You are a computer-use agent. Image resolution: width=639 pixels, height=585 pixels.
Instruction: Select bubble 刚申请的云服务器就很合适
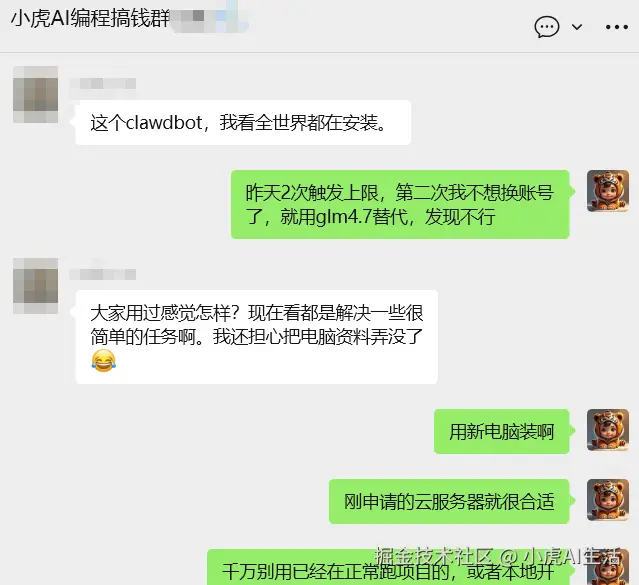click(449, 501)
